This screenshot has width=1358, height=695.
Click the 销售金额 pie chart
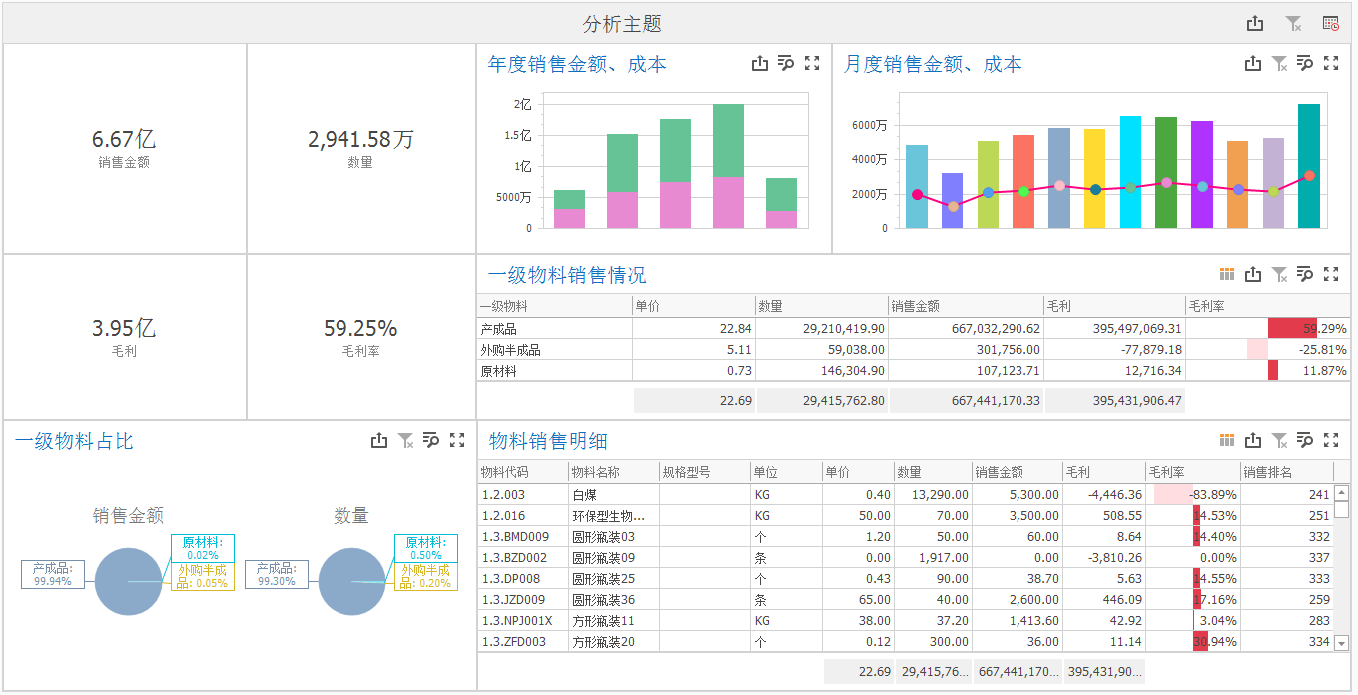click(128, 581)
